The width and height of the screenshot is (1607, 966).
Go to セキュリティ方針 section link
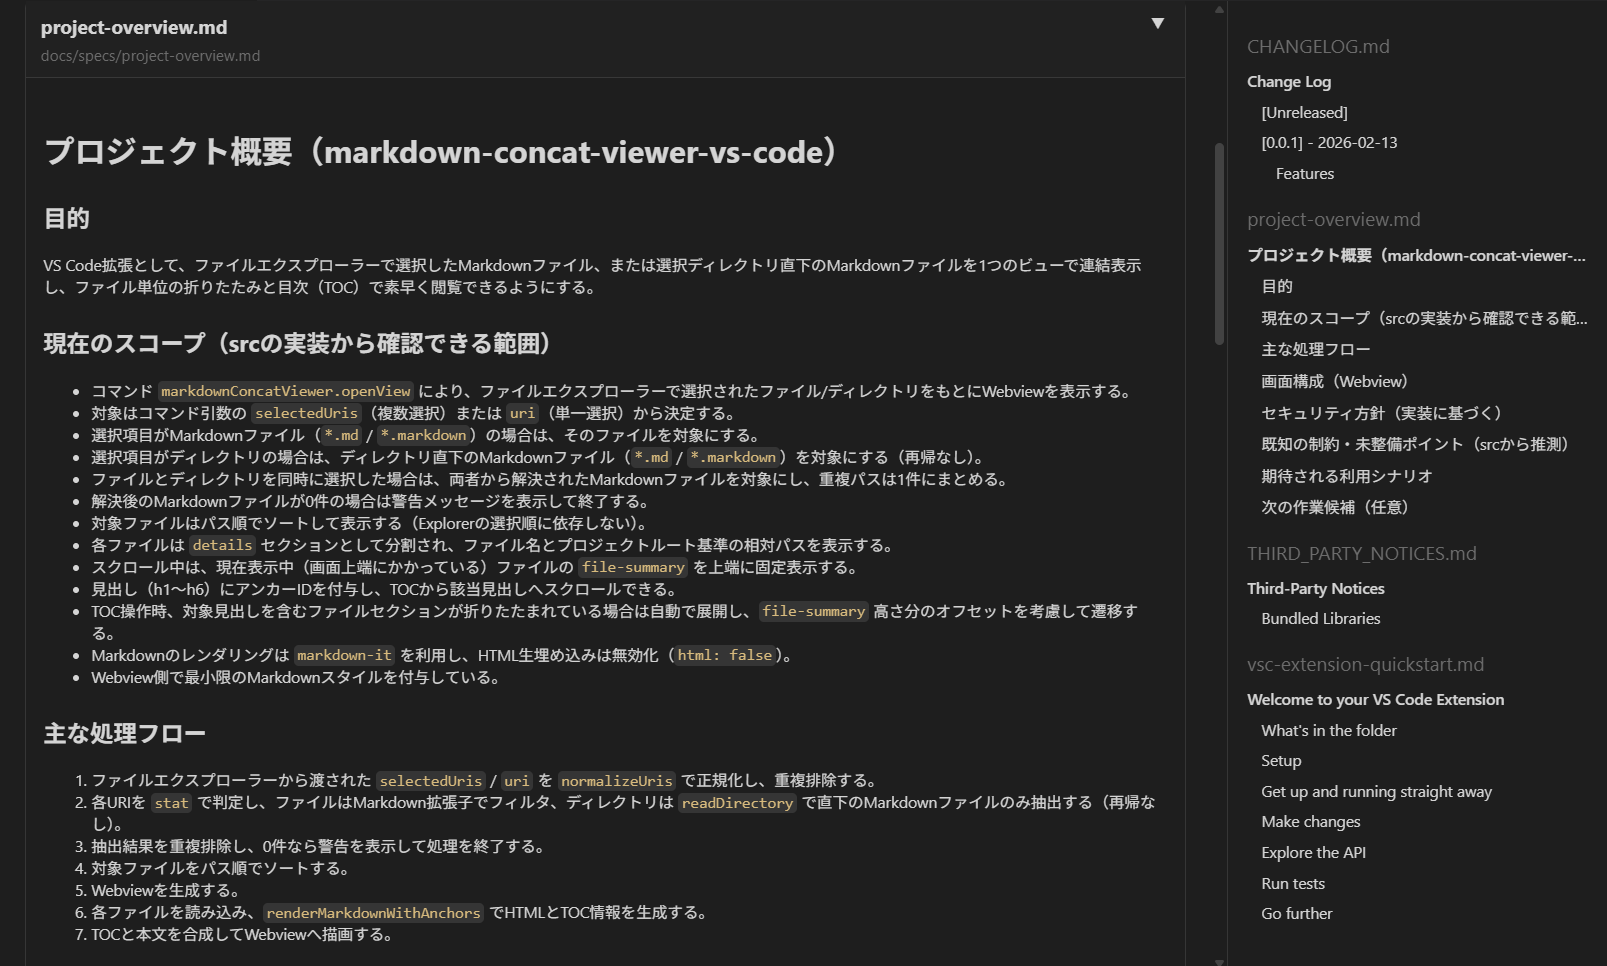pos(1381,414)
